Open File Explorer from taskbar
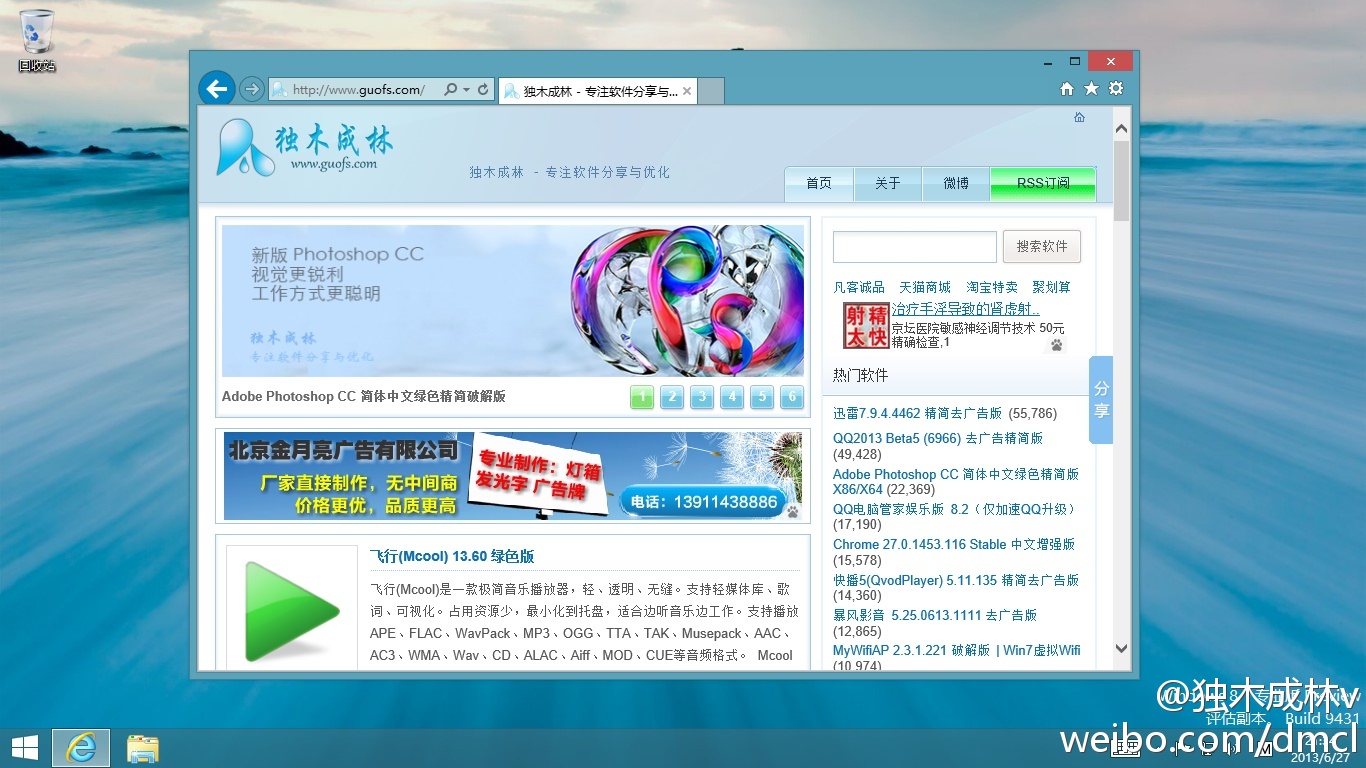Screen dimensions: 1366x768 [143, 748]
